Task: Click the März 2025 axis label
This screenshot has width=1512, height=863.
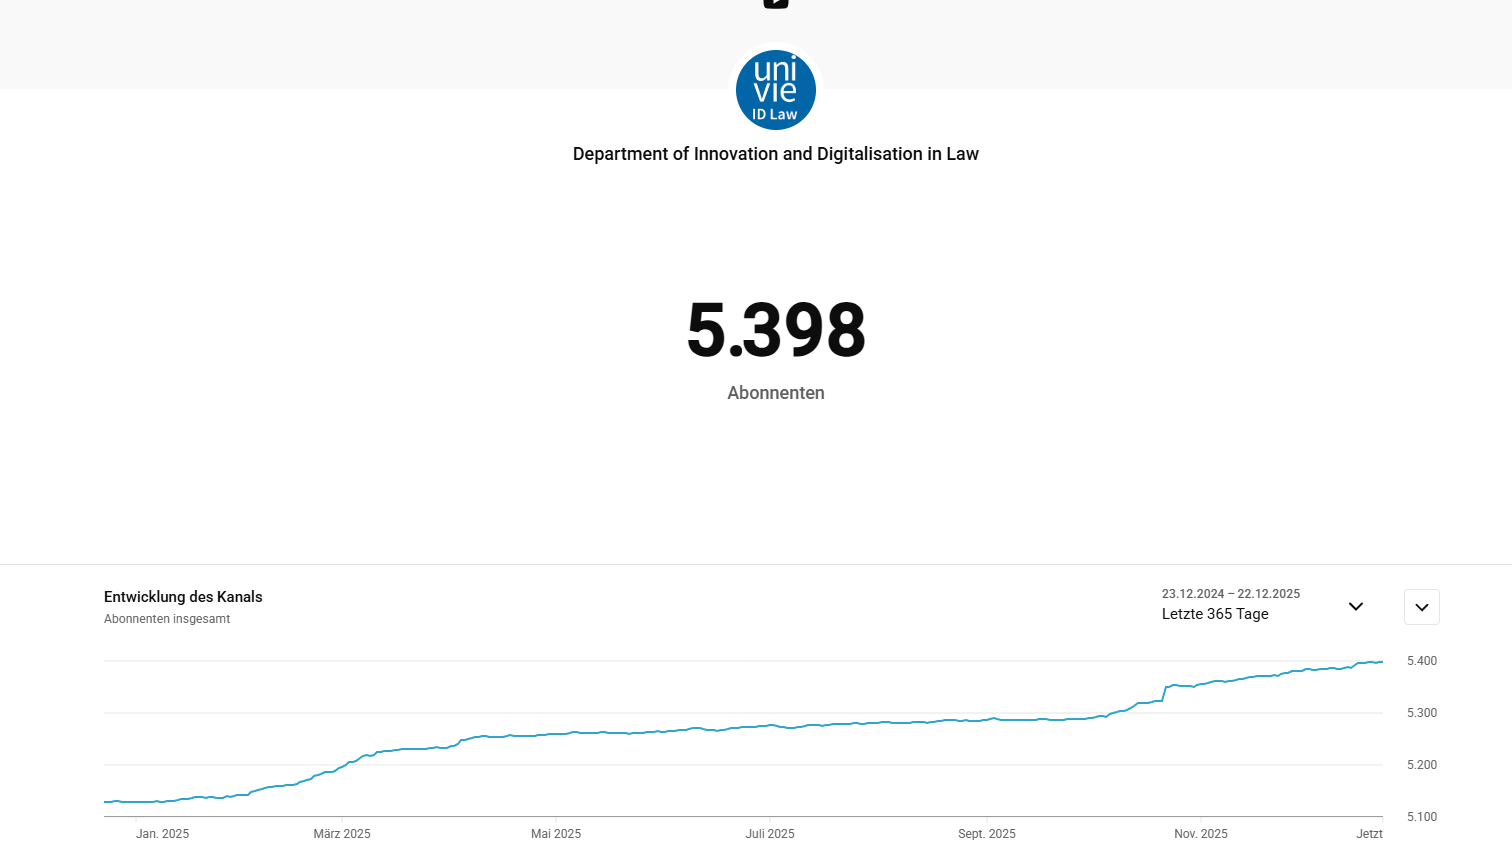Action: tap(342, 834)
